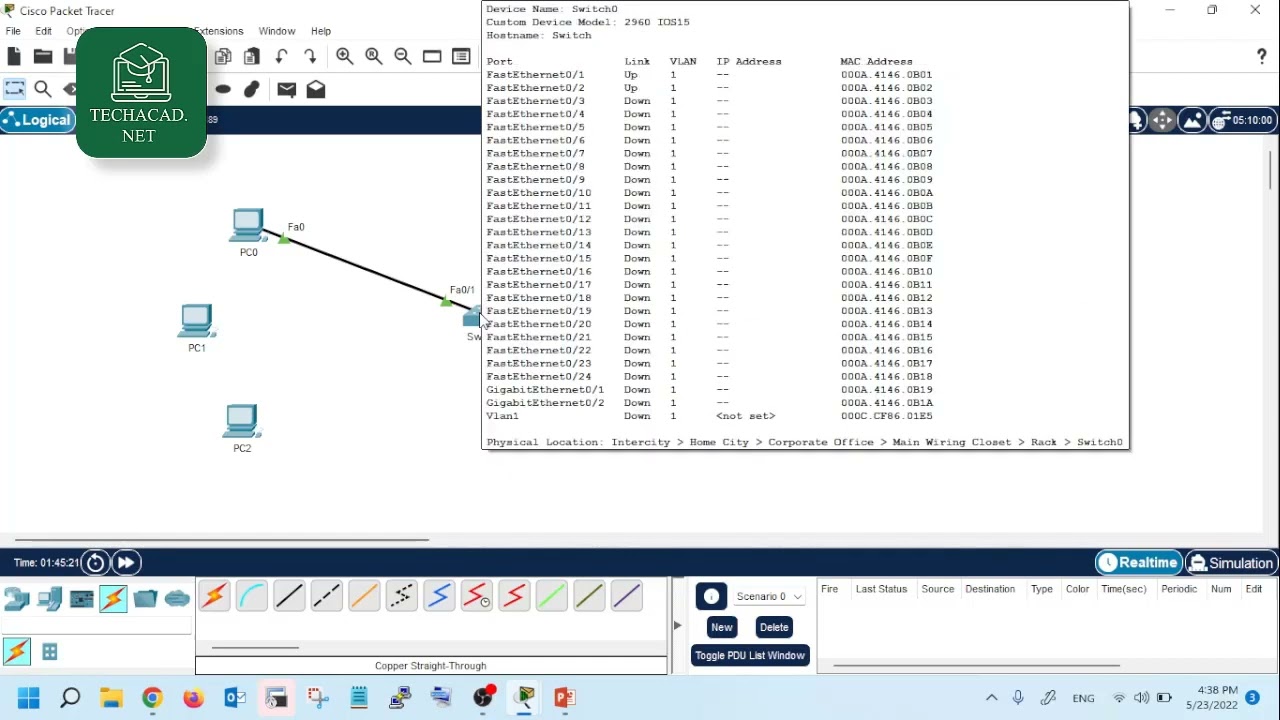Pick the dashed Copper Cross-Over cable

point(326,597)
